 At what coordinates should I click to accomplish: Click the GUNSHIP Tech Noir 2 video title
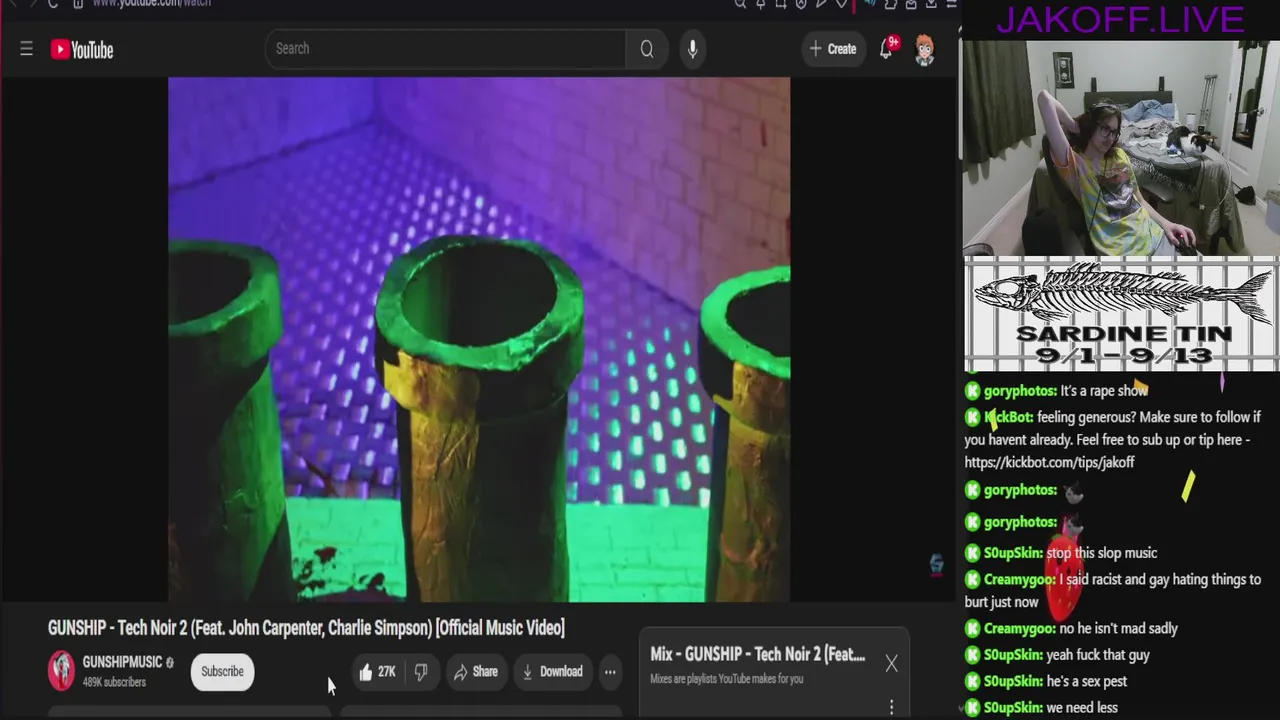pyautogui.click(x=306, y=628)
